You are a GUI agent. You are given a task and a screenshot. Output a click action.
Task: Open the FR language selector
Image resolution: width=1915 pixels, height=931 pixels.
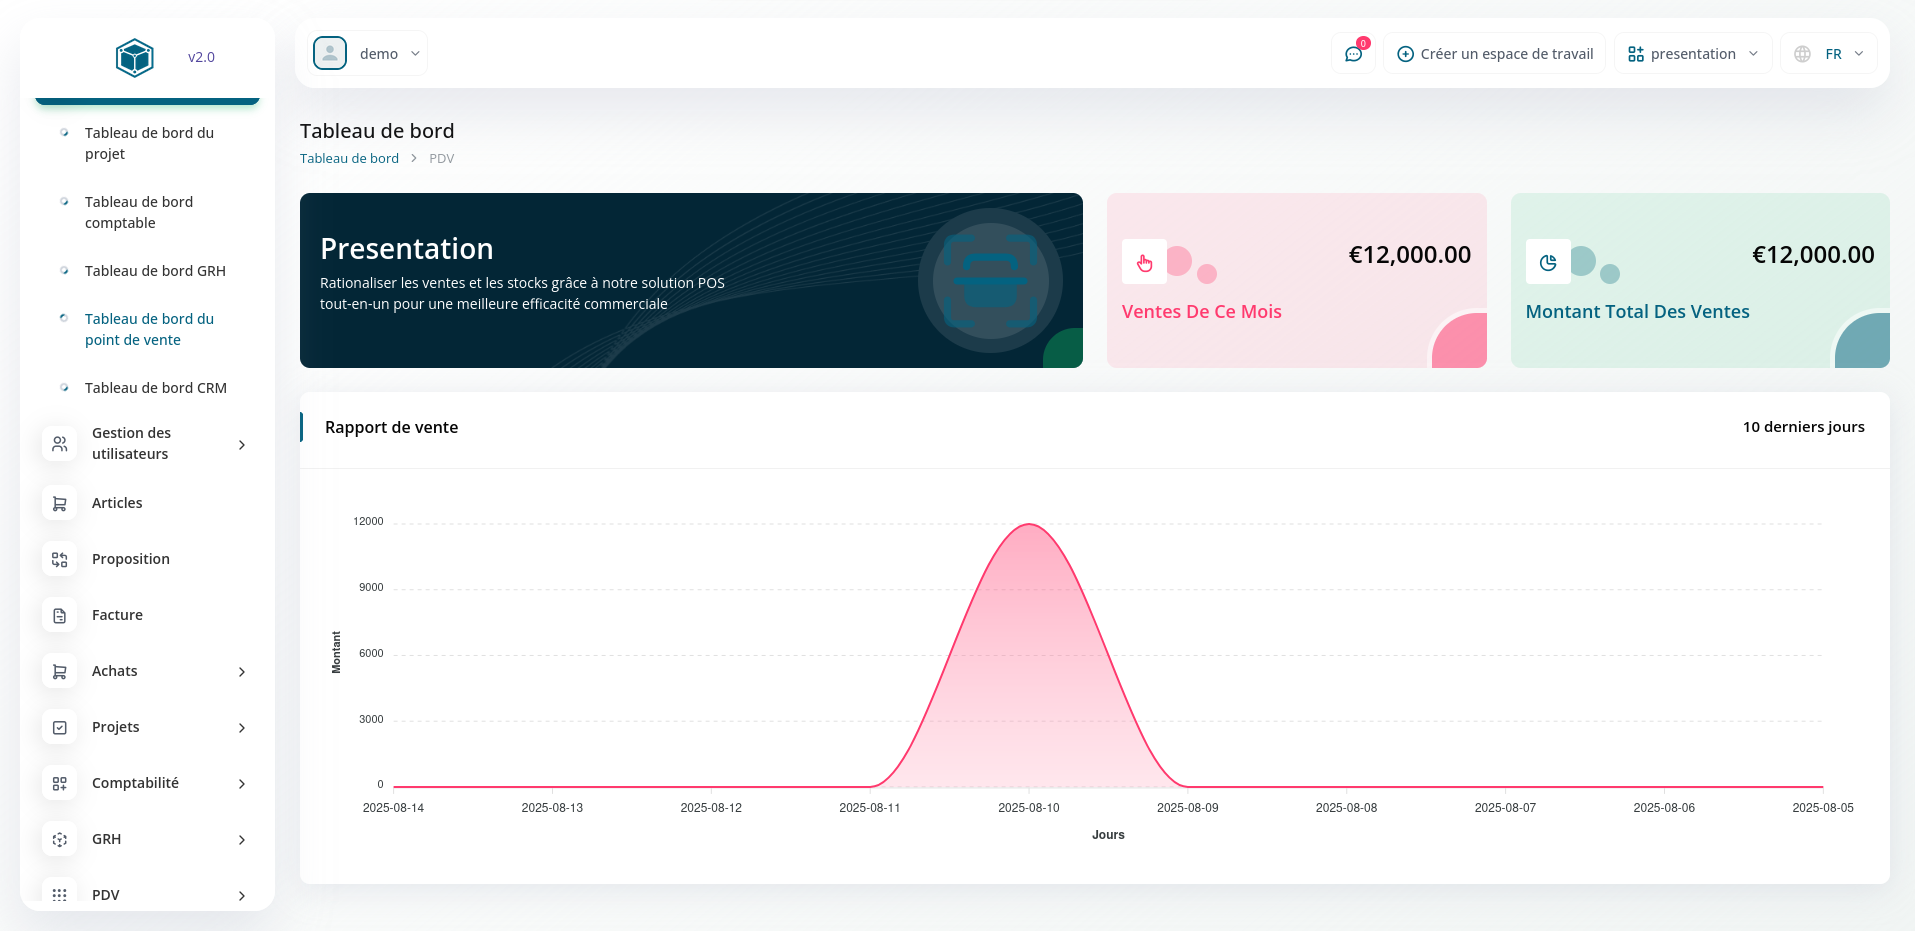[x=1828, y=54]
